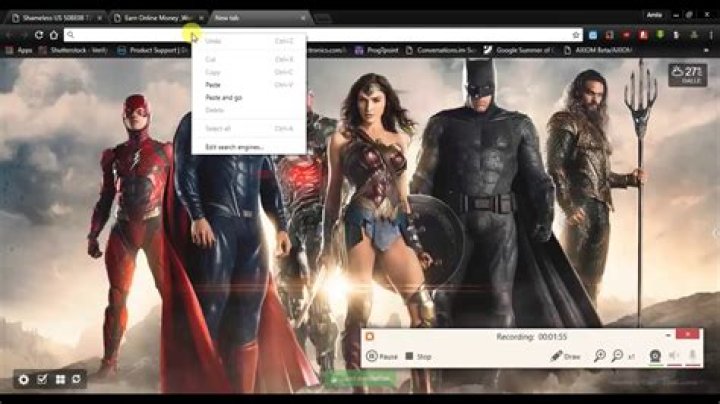This screenshot has width=720, height=404.
Task: Click the green banner at bottom center
Action: [x=361, y=379]
